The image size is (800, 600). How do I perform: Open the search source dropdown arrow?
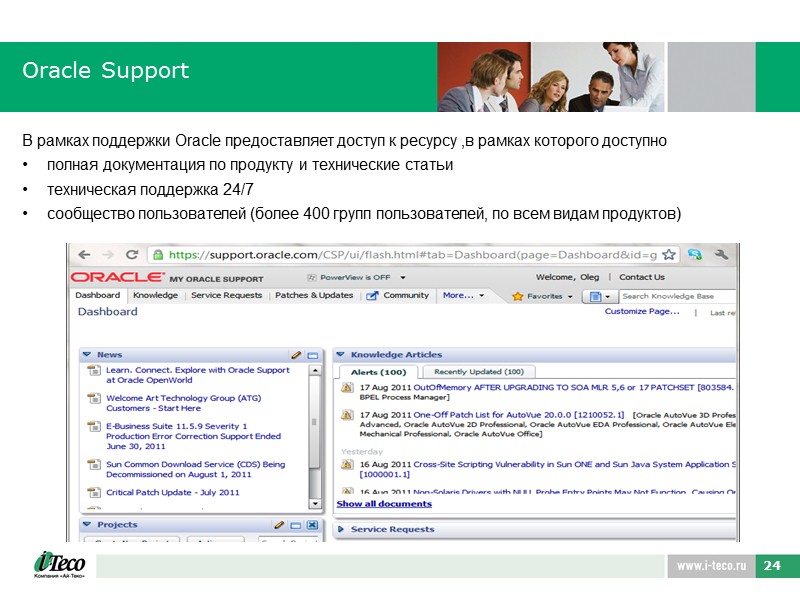pos(607,296)
